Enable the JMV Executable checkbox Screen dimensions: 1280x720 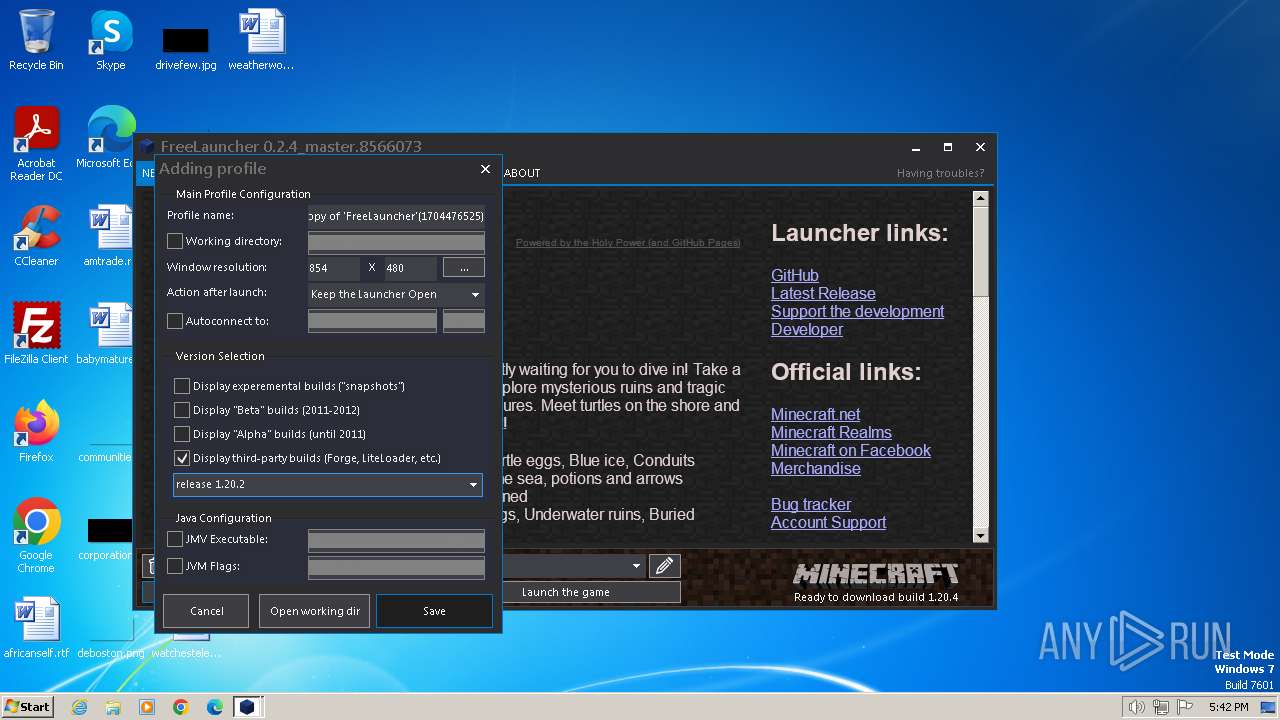point(175,539)
